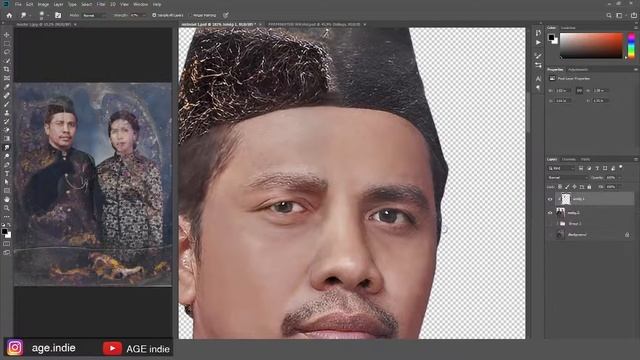The width and height of the screenshot is (640, 360).
Task: Click top layer thumbnail in Layers panel
Action: tap(565, 199)
